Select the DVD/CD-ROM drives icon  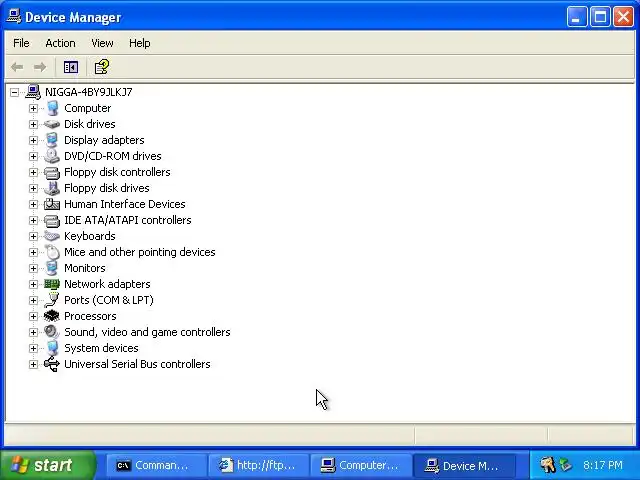[x=52, y=156]
